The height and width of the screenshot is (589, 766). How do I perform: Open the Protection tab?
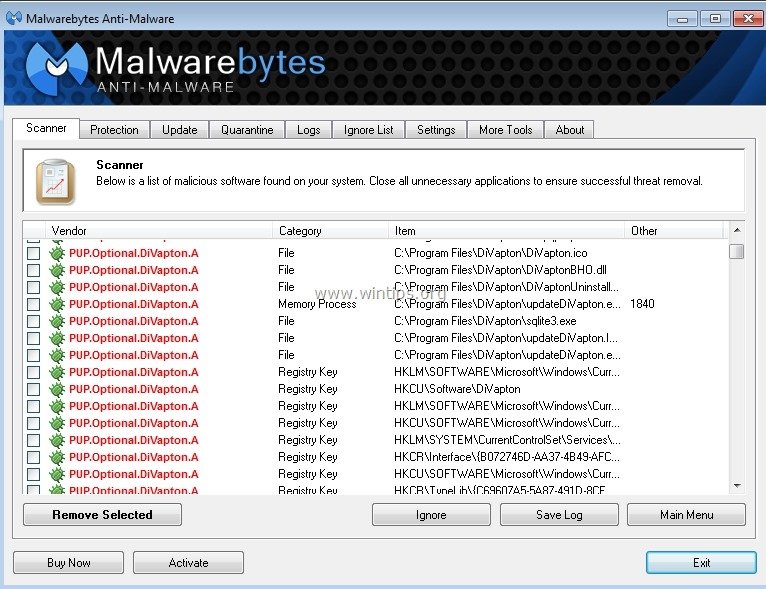[114, 130]
